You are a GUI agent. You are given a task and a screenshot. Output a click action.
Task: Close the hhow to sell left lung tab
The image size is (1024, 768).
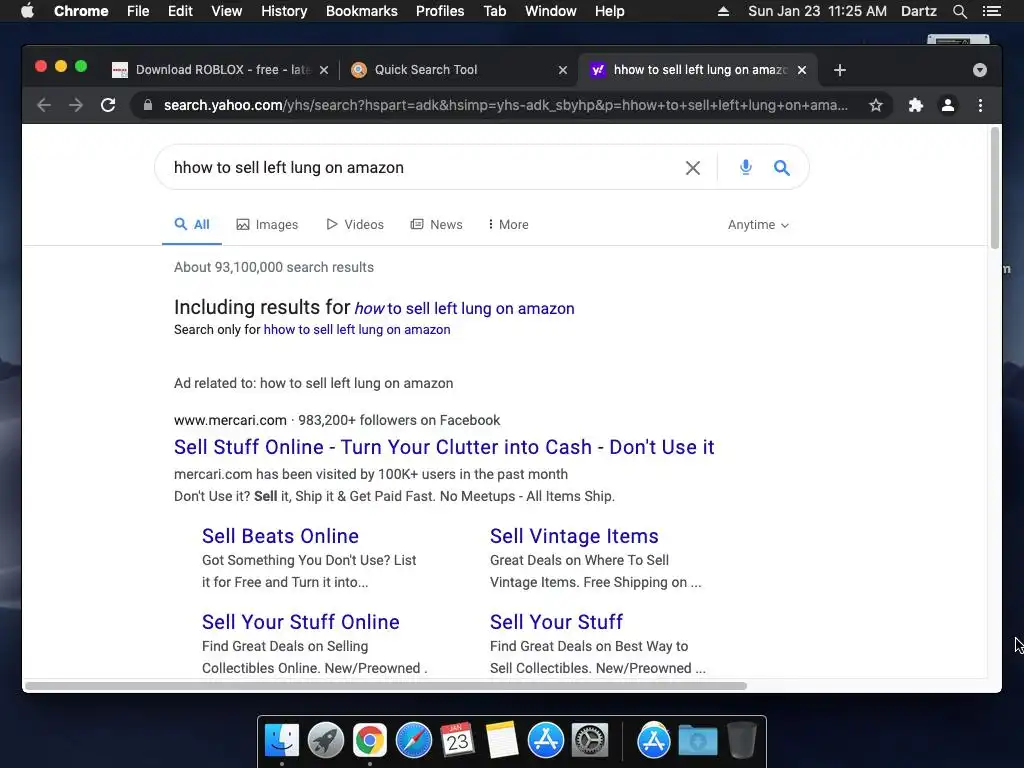click(802, 70)
